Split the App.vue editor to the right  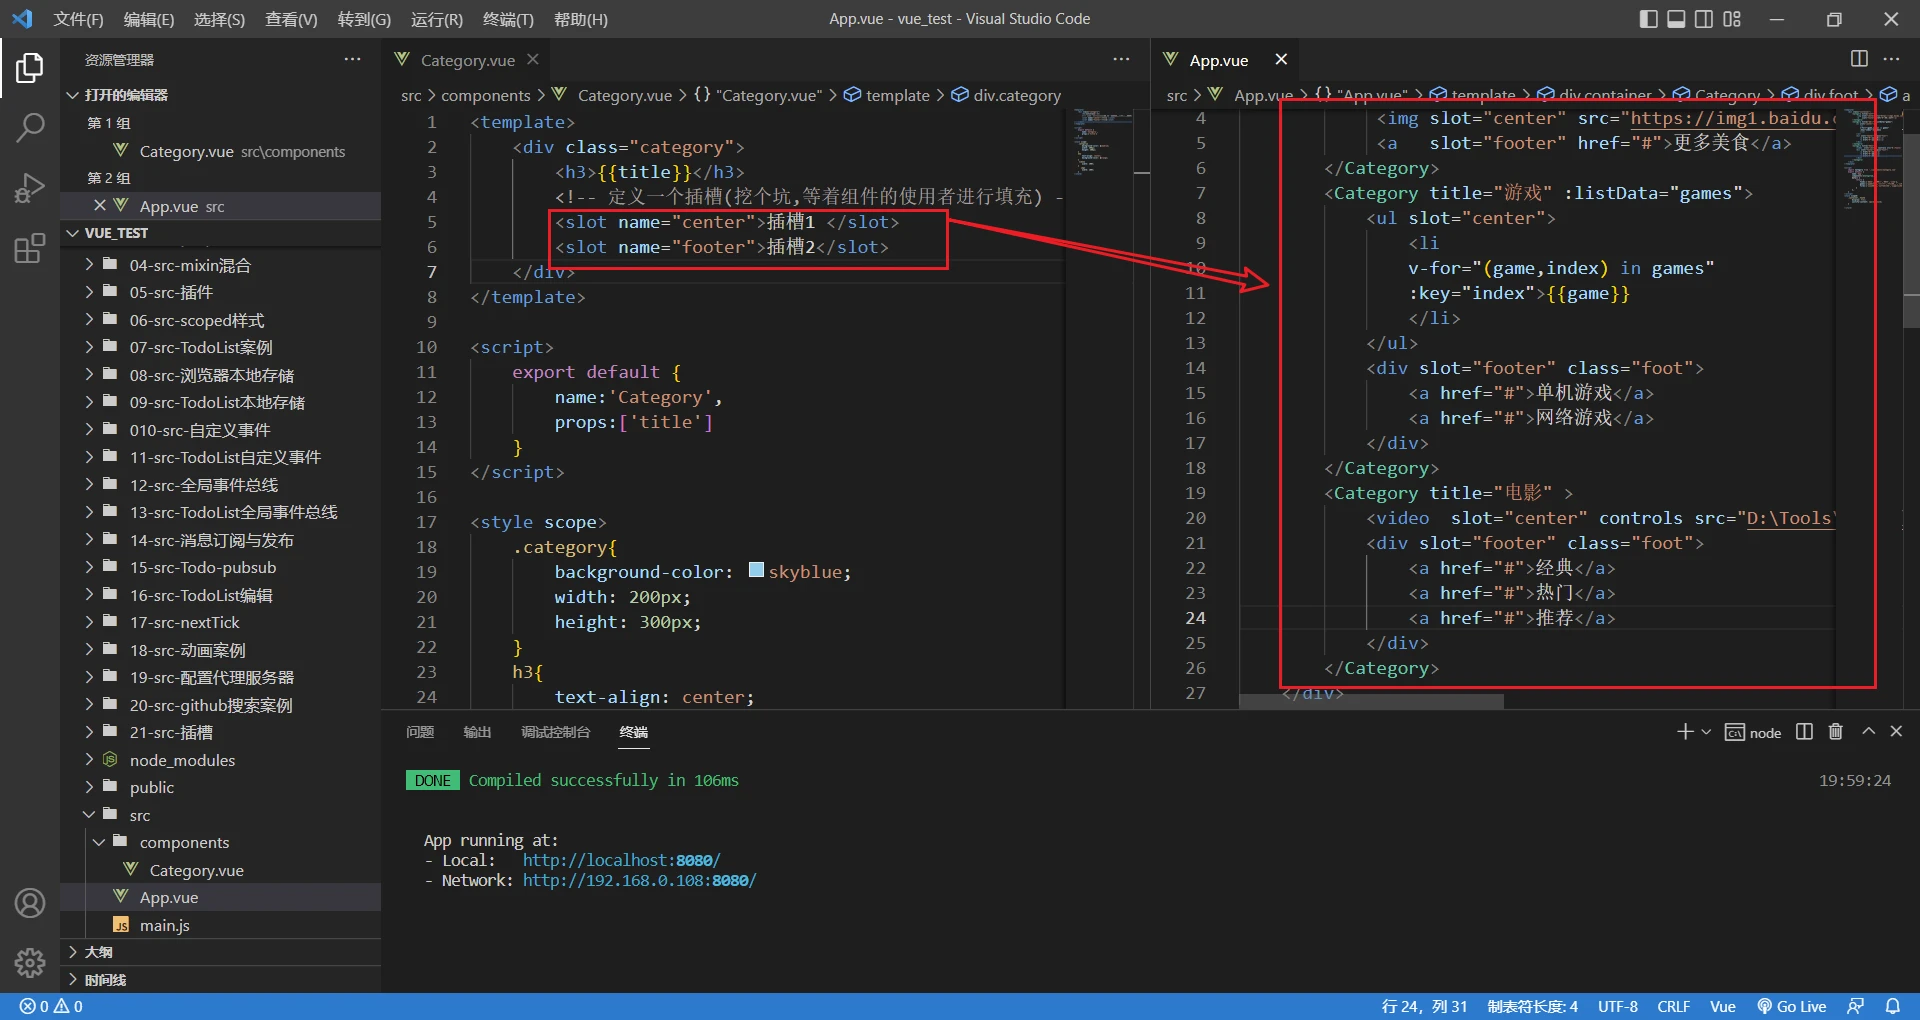[x=1859, y=59]
